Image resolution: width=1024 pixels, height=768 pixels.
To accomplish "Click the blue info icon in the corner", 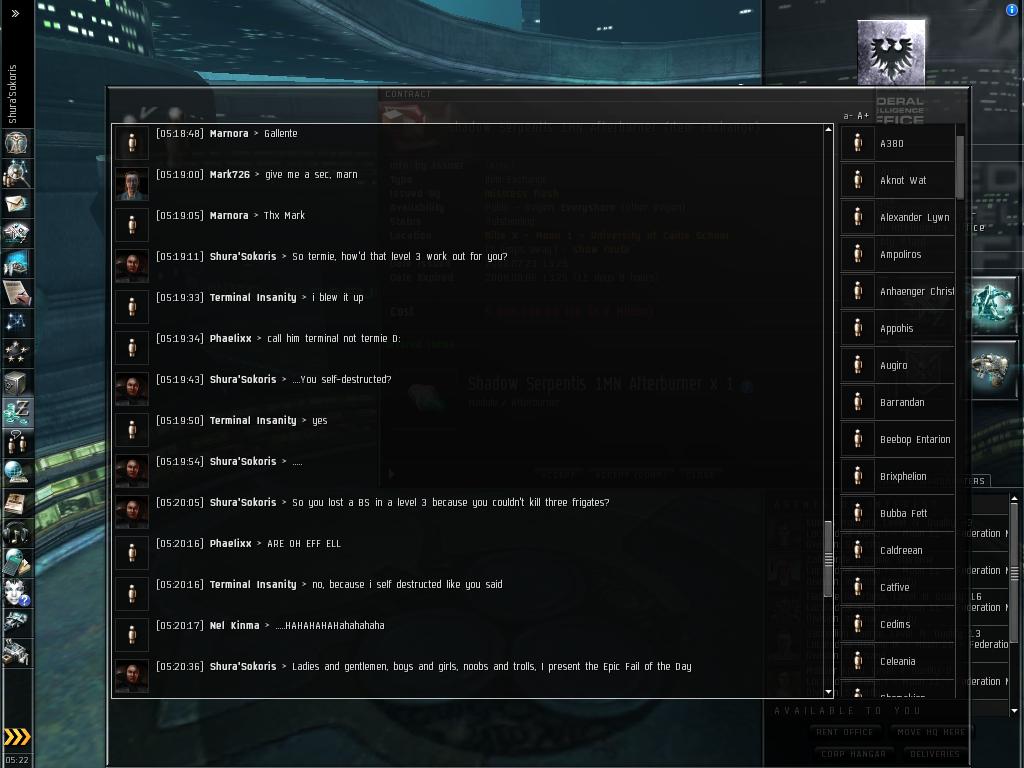I will (x=1012, y=10).
